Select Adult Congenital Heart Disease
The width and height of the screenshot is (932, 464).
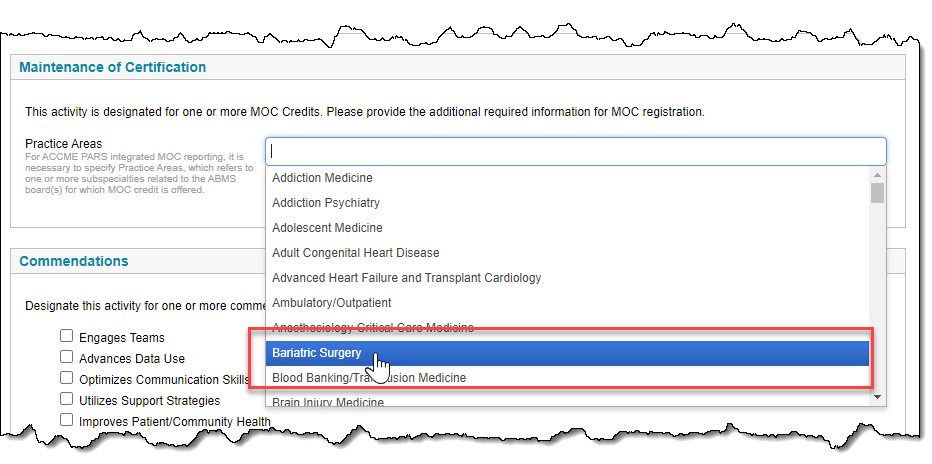pos(567,252)
